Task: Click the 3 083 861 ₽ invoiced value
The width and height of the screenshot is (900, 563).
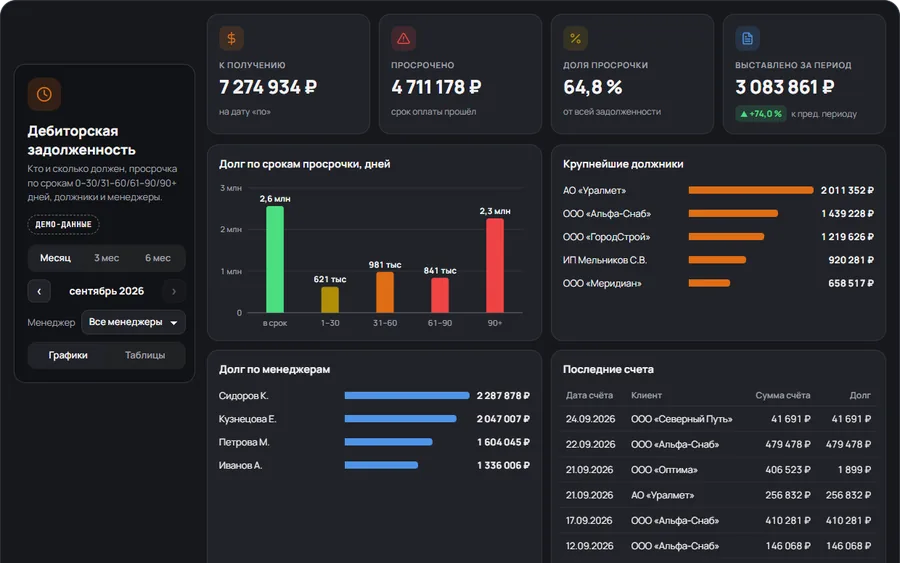Action: point(785,87)
